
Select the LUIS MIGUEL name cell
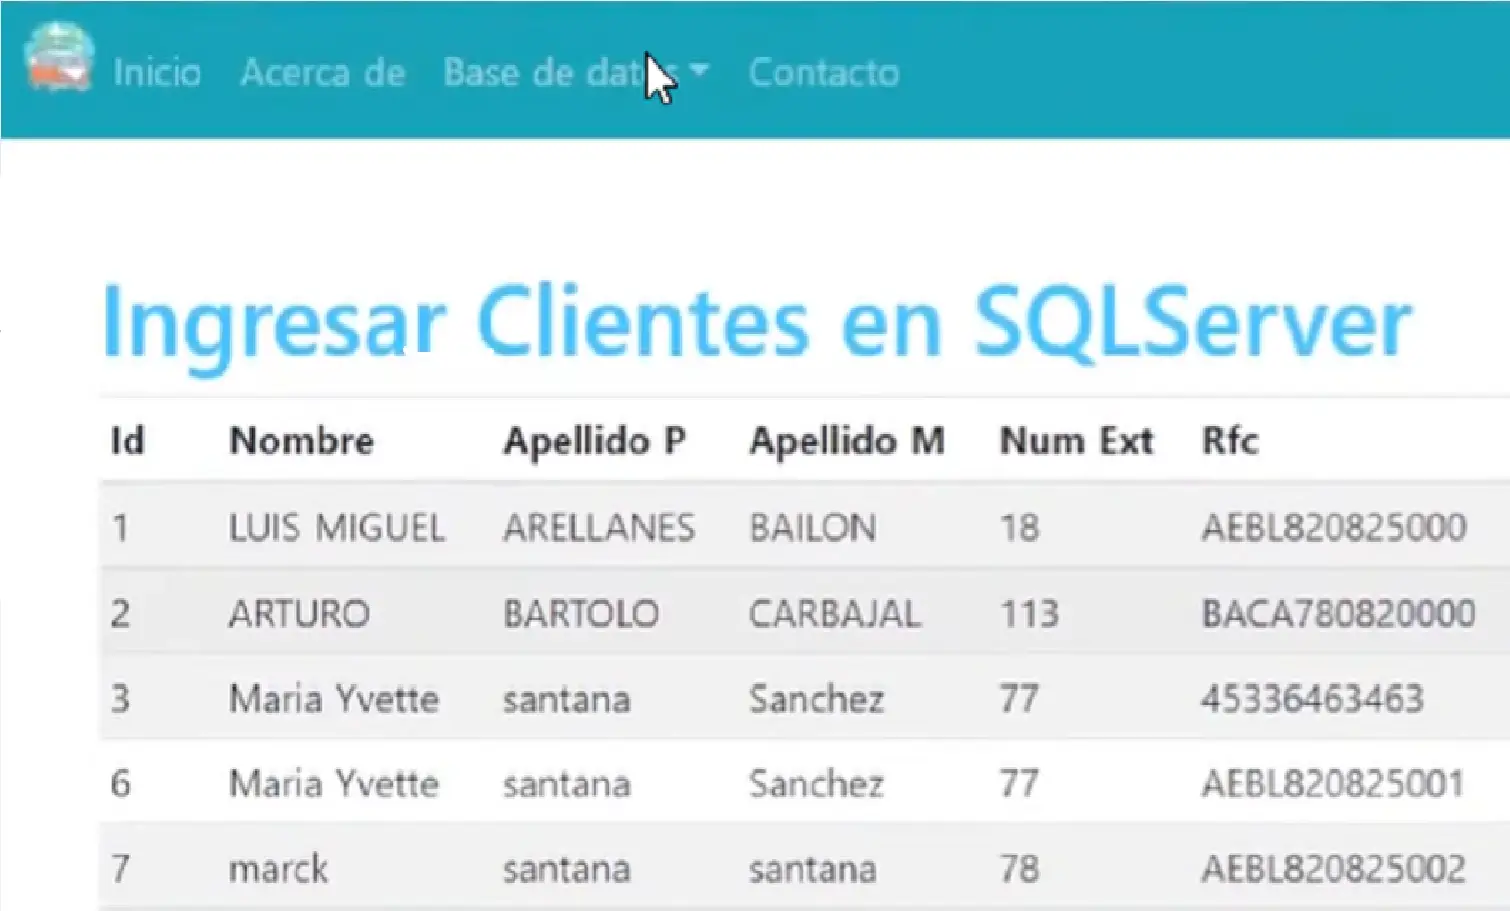click(337, 527)
